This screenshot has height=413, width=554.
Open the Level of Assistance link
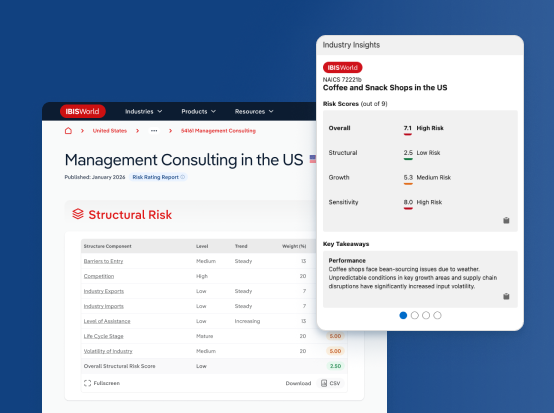107,321
